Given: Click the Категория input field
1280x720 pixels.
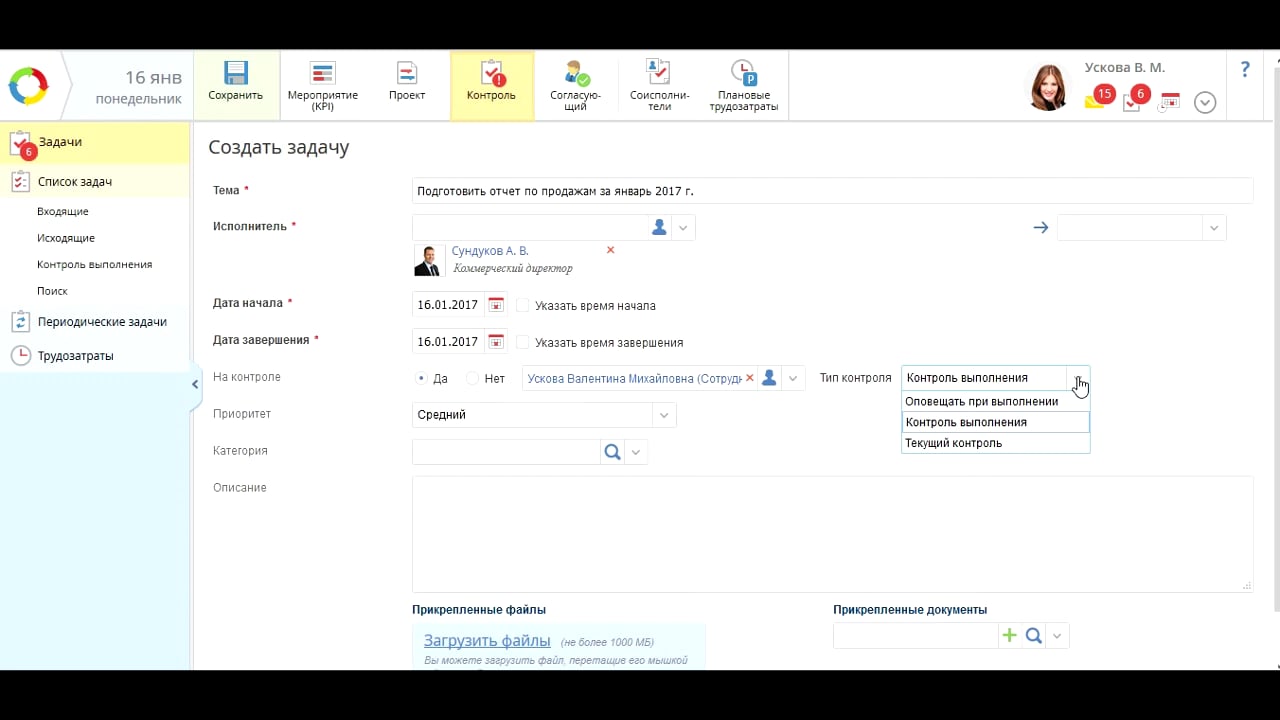Looking at the screenshot, I should tap(506, 452).
